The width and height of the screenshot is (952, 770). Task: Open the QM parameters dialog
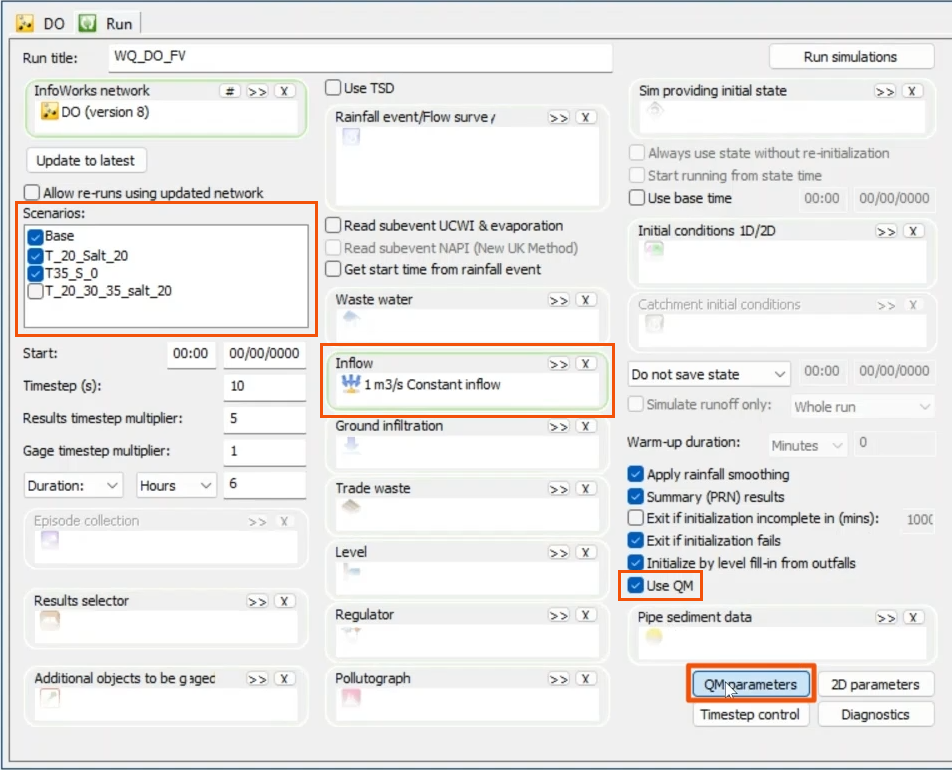750,684
